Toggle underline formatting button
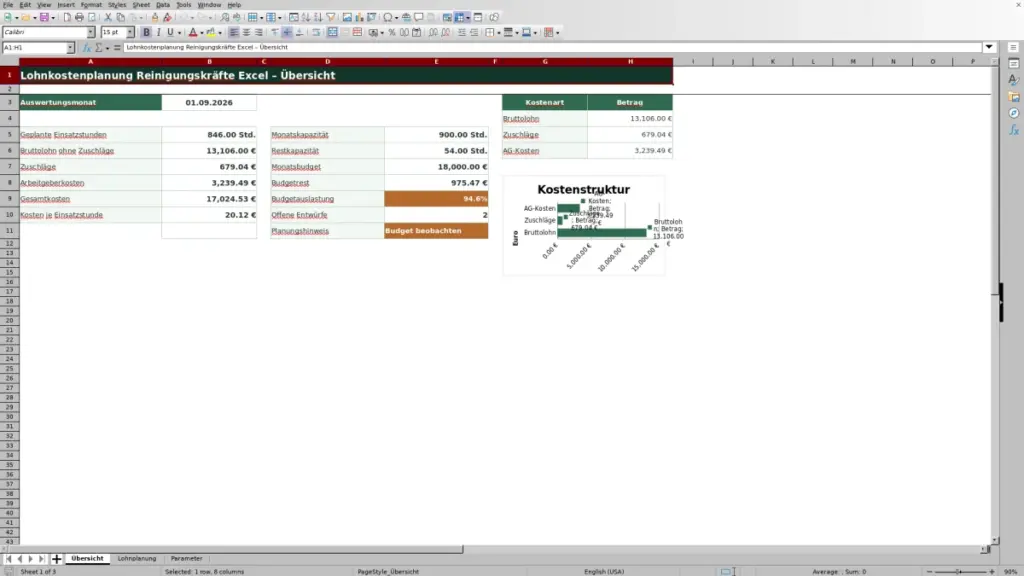The width and height of the screenshot is (1024, 576). [x=170, y=32]
